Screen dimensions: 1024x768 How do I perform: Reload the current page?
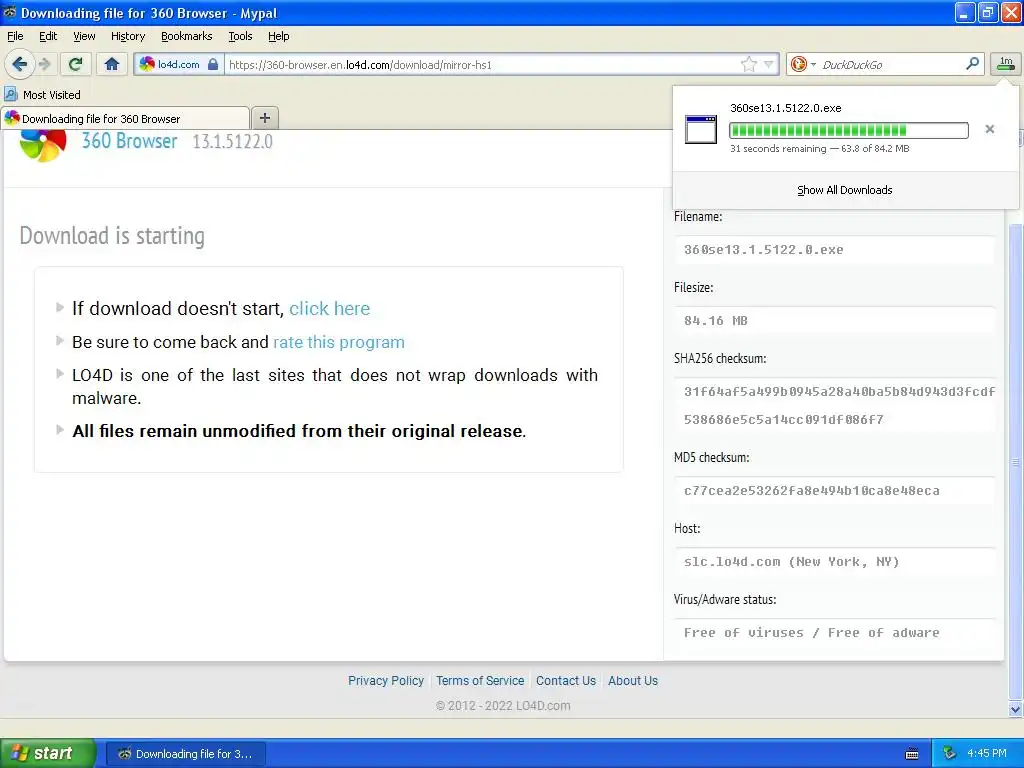(x=76, y=64)
